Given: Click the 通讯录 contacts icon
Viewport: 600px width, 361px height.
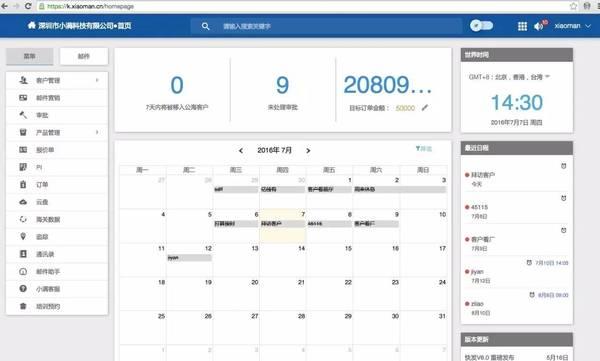Looking at the screenshot, I should 23,254.
